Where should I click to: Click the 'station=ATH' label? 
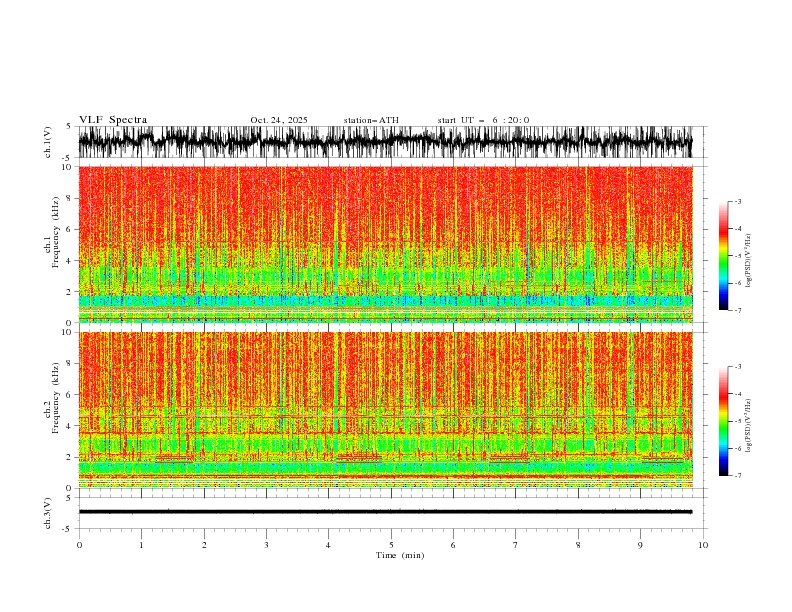point(371,120)
